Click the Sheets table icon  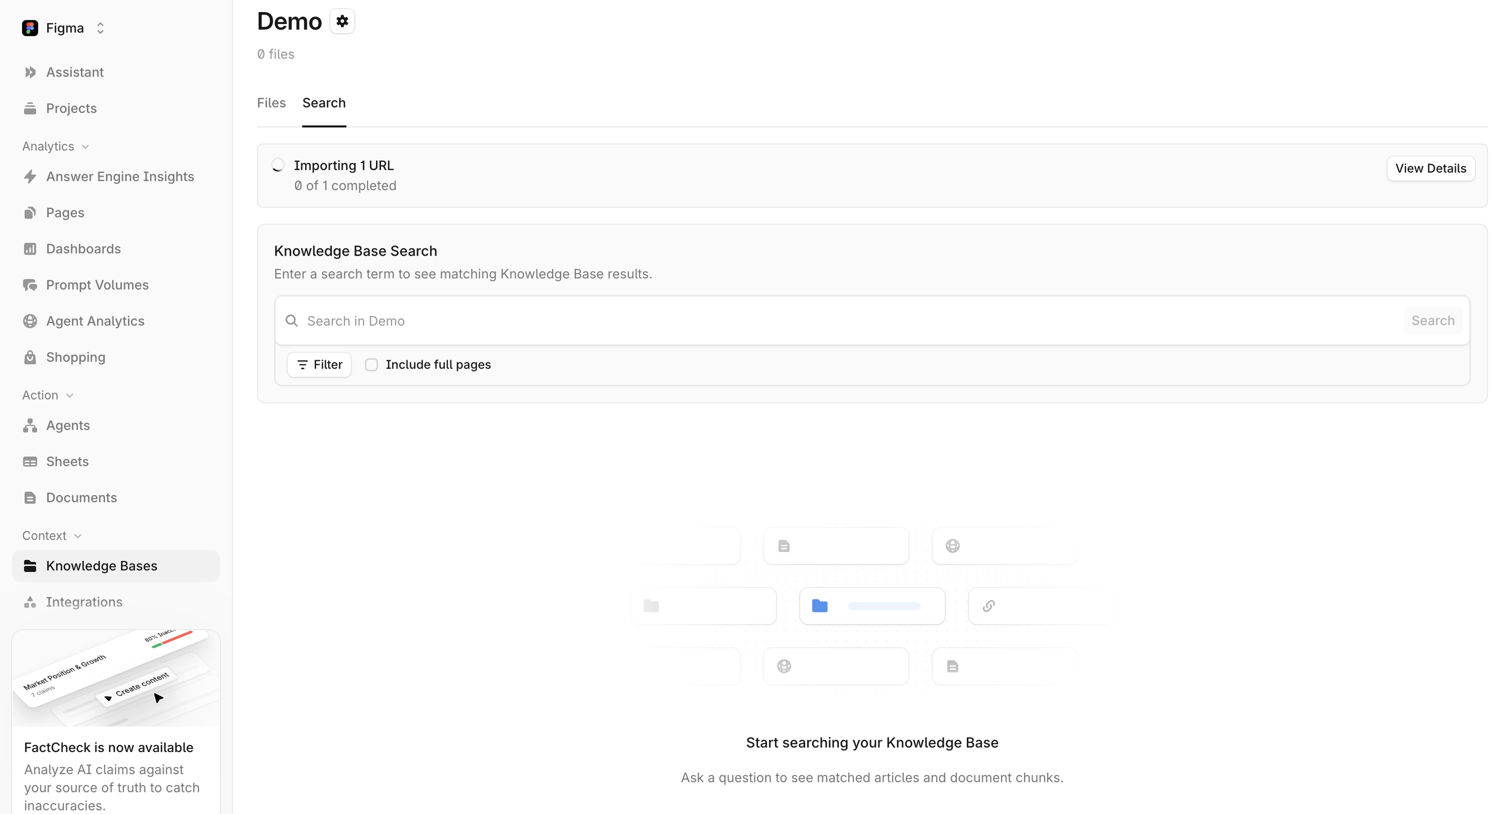pyautogui.click(x=30, y=462)
